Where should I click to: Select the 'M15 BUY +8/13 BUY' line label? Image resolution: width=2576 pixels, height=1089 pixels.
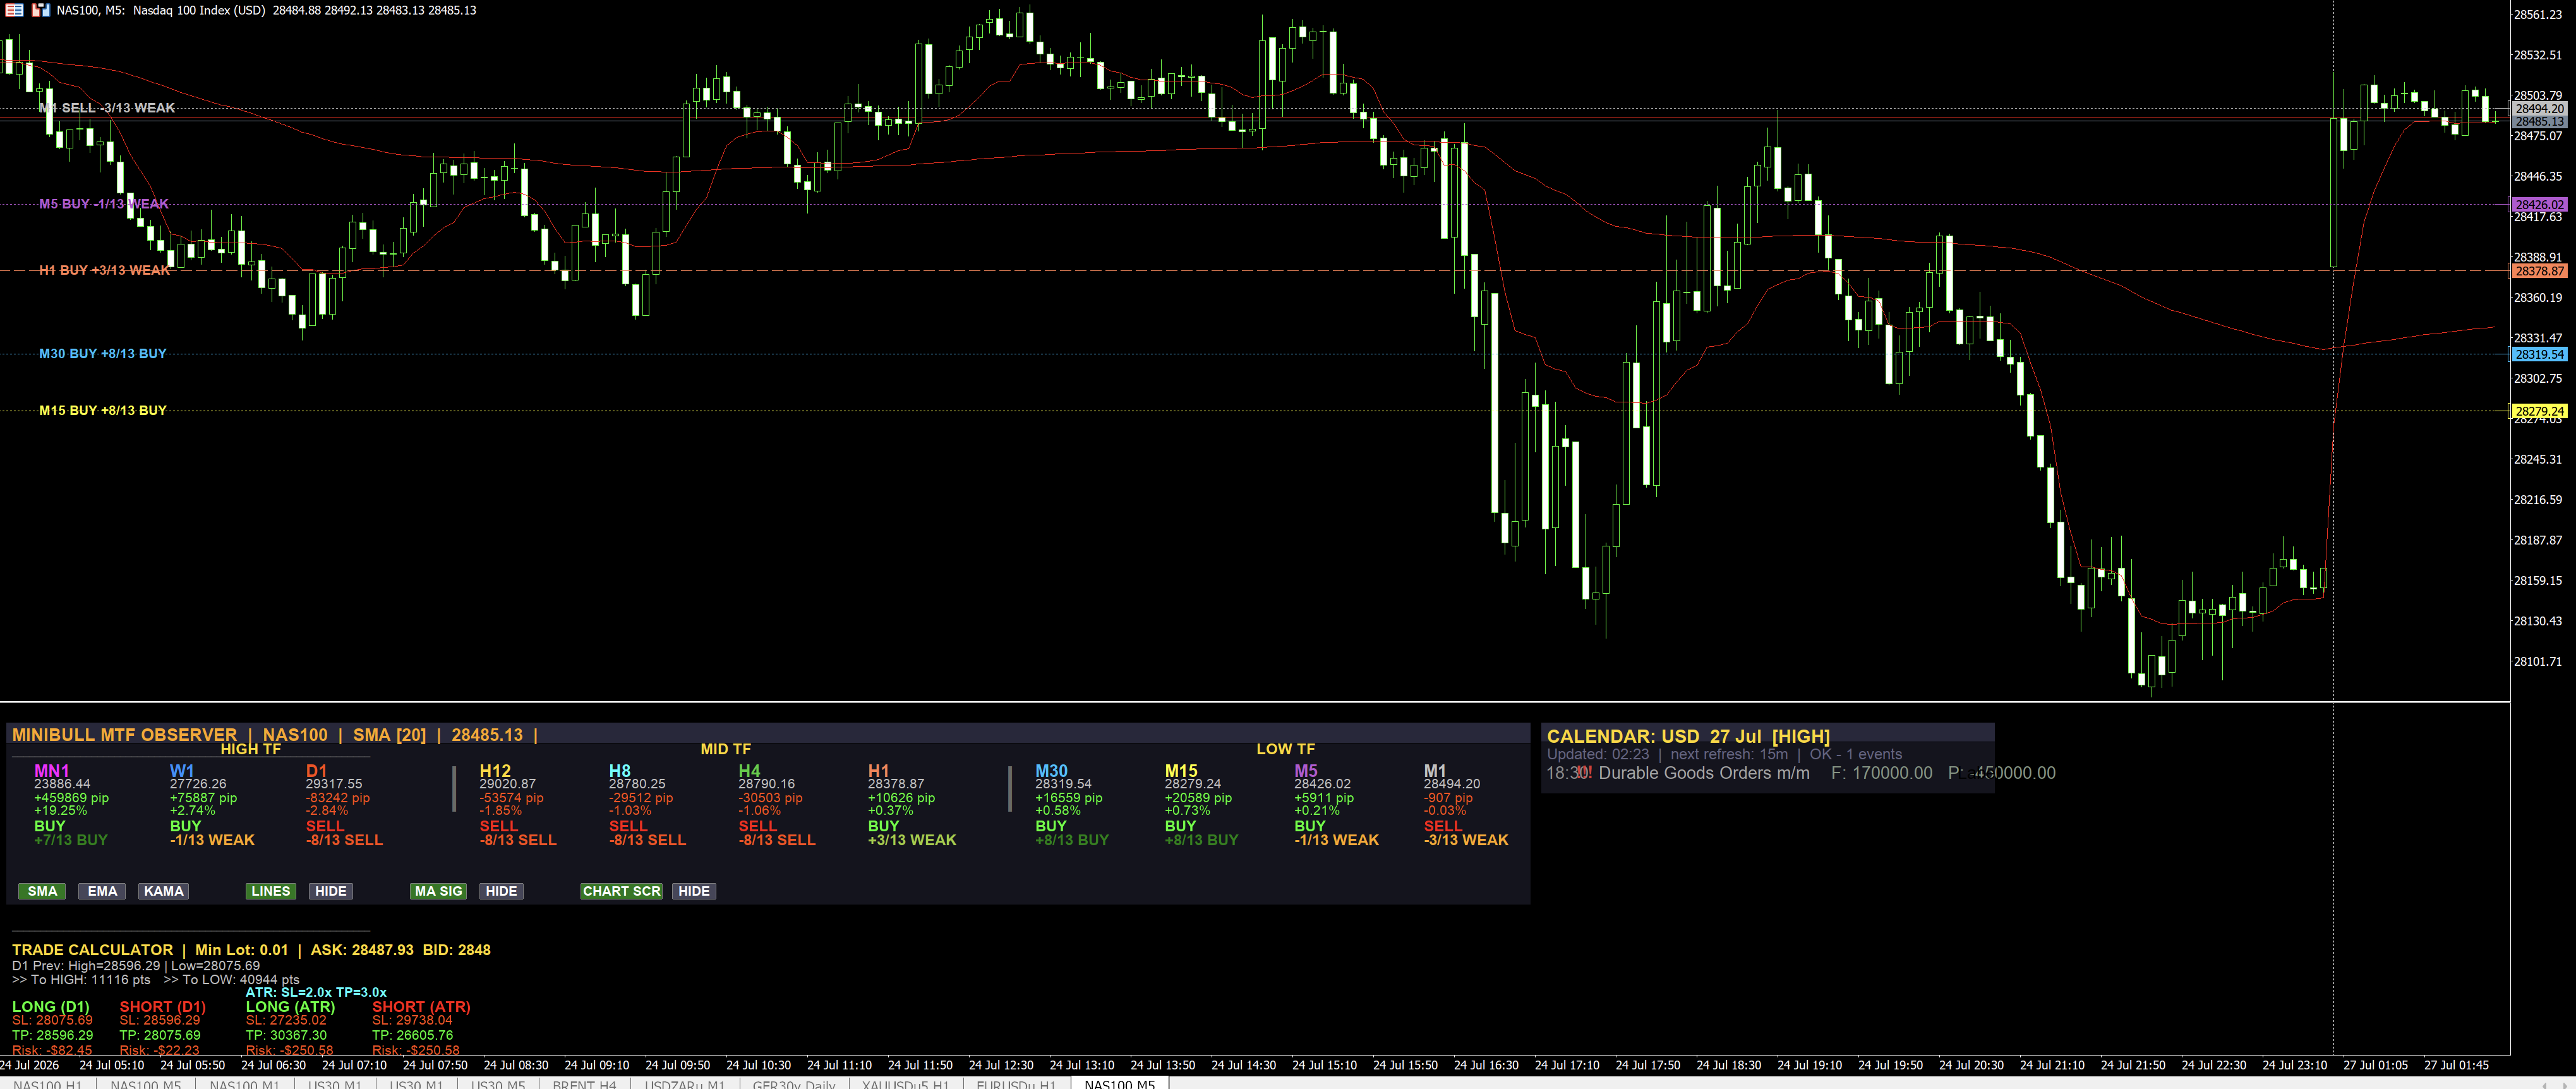click(103, 410)
